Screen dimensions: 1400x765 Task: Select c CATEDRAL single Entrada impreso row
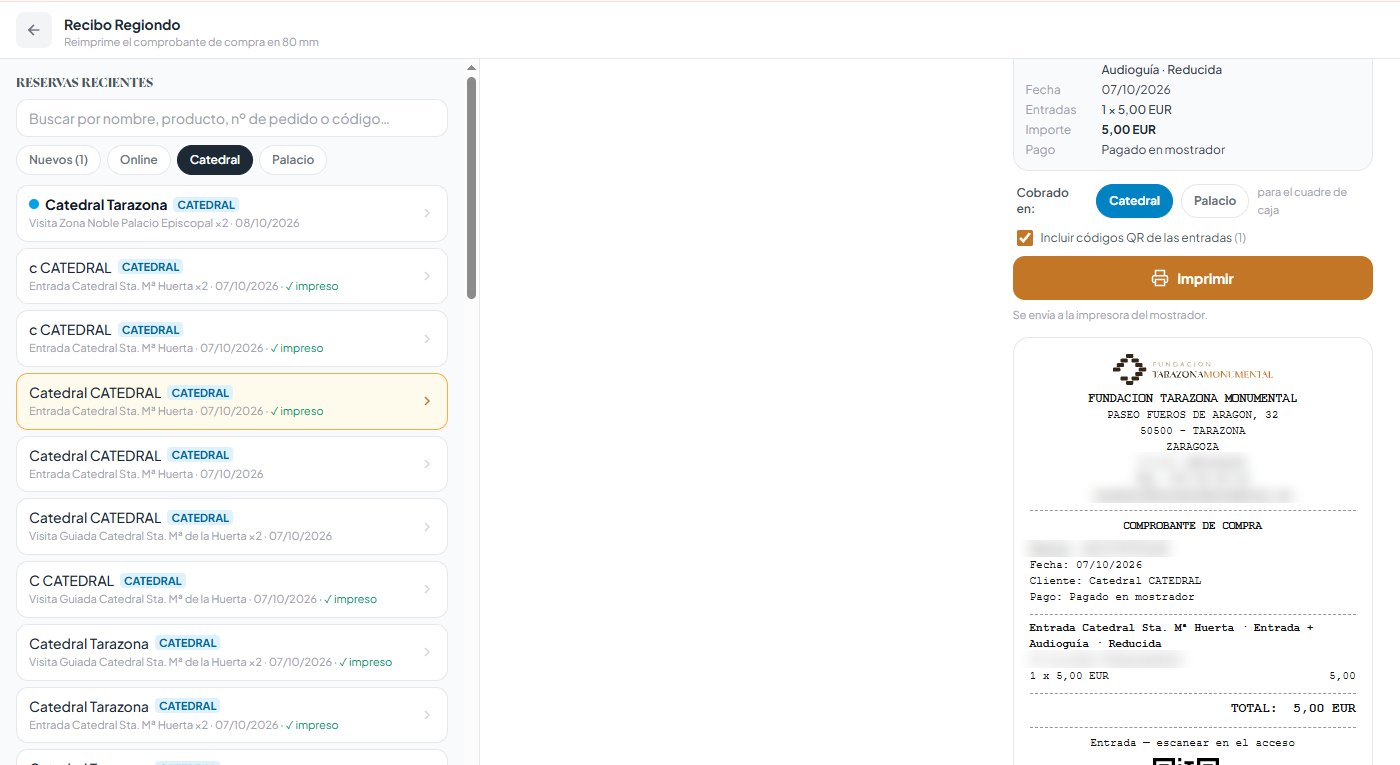(232, 338)
